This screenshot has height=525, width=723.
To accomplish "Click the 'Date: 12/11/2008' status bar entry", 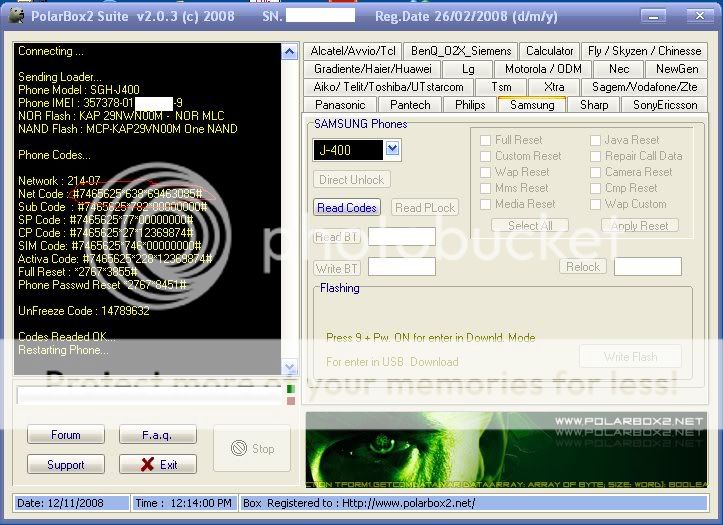I will click(x=71, y=503).
